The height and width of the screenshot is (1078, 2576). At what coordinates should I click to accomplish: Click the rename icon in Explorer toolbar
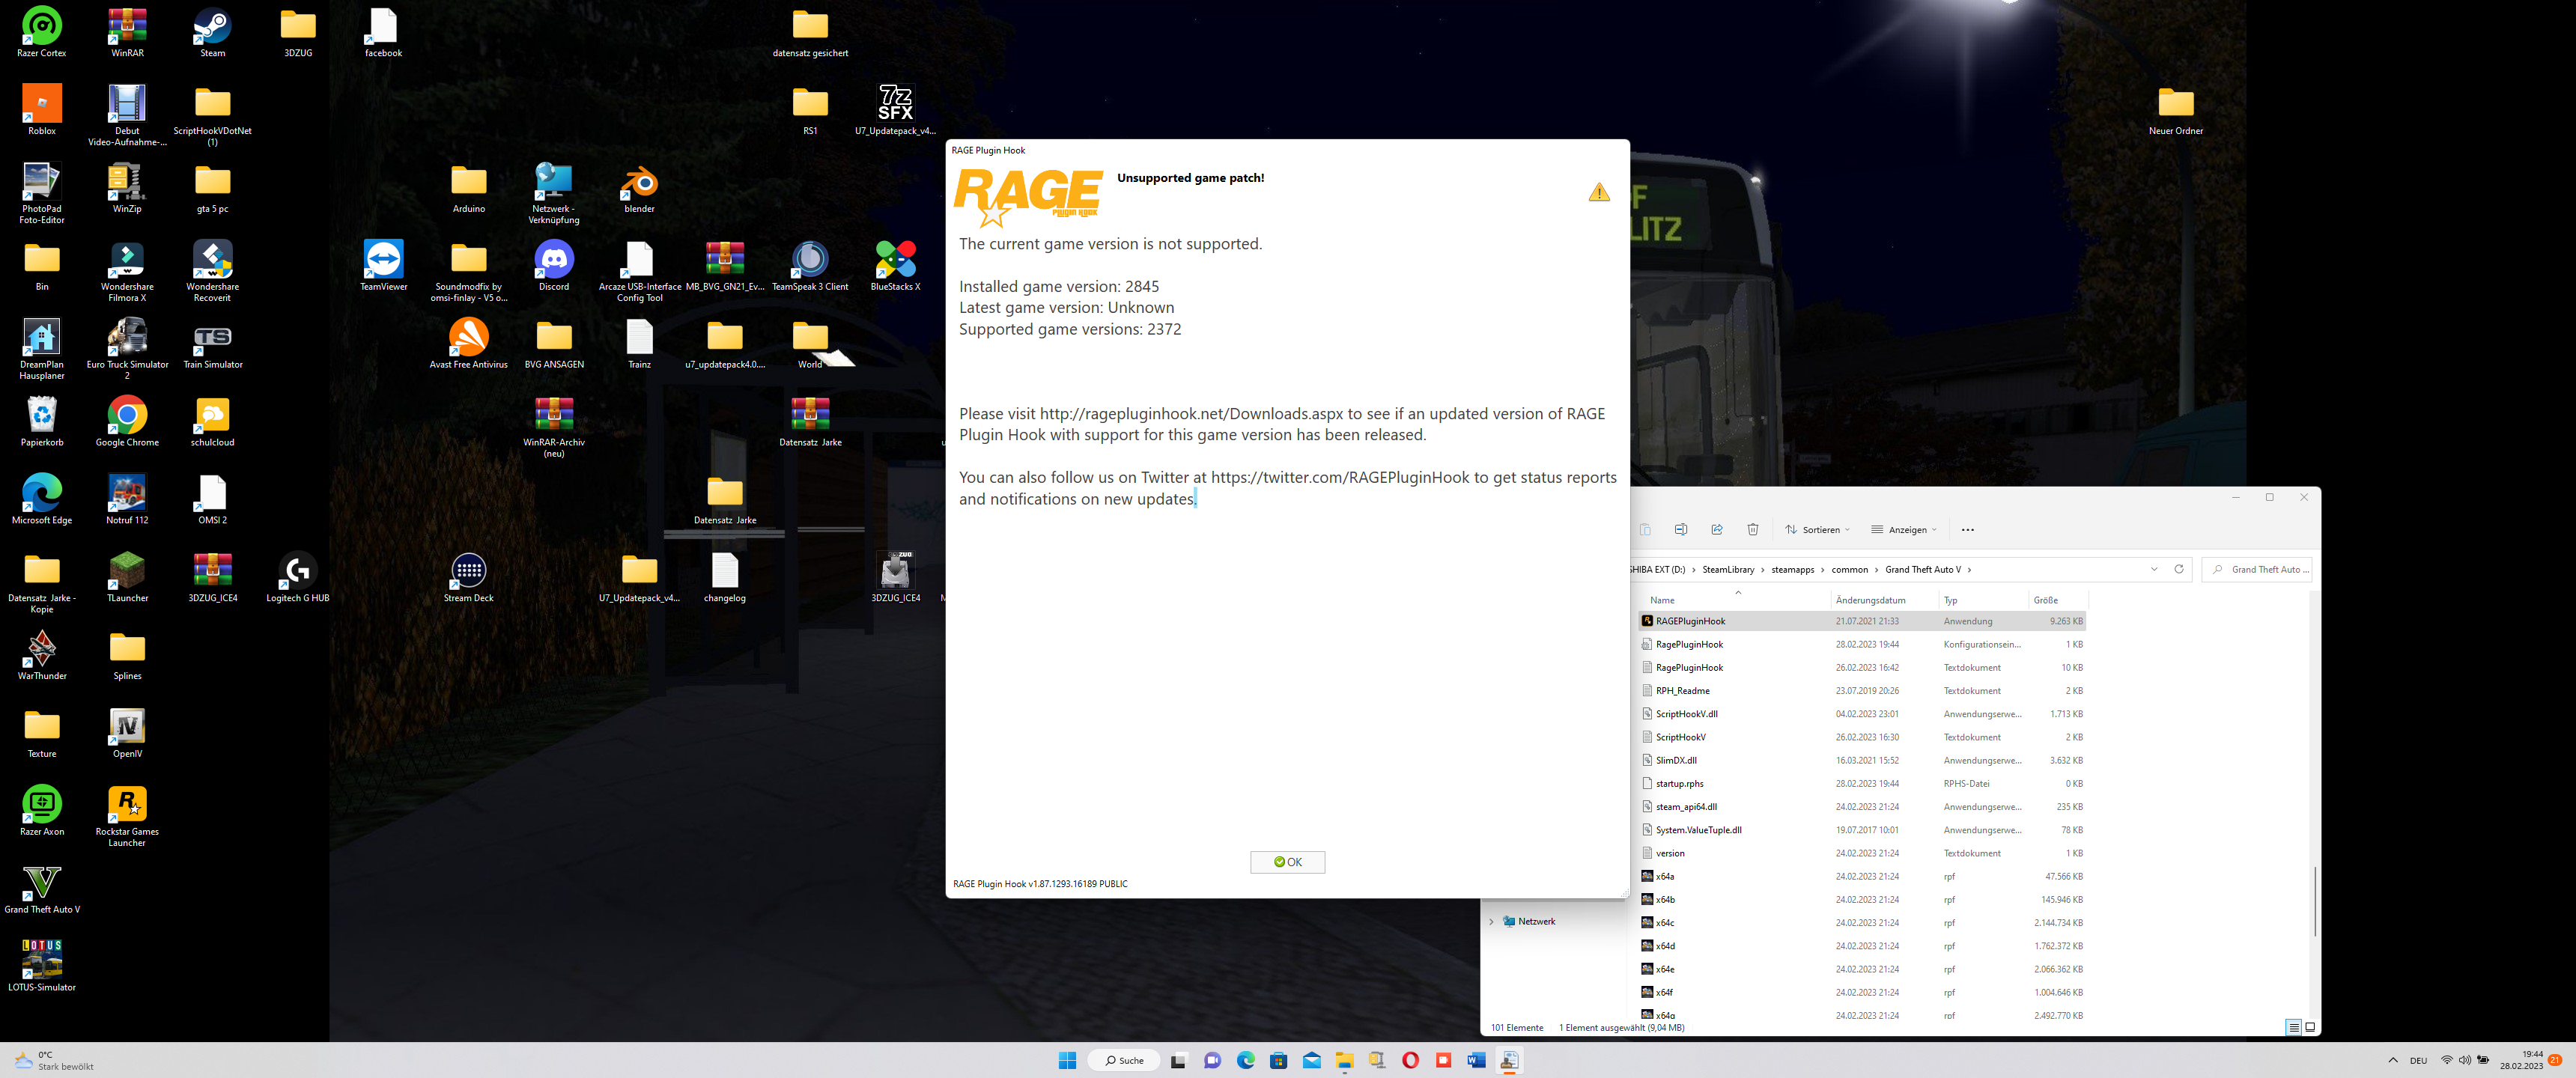pos(1680,530)
